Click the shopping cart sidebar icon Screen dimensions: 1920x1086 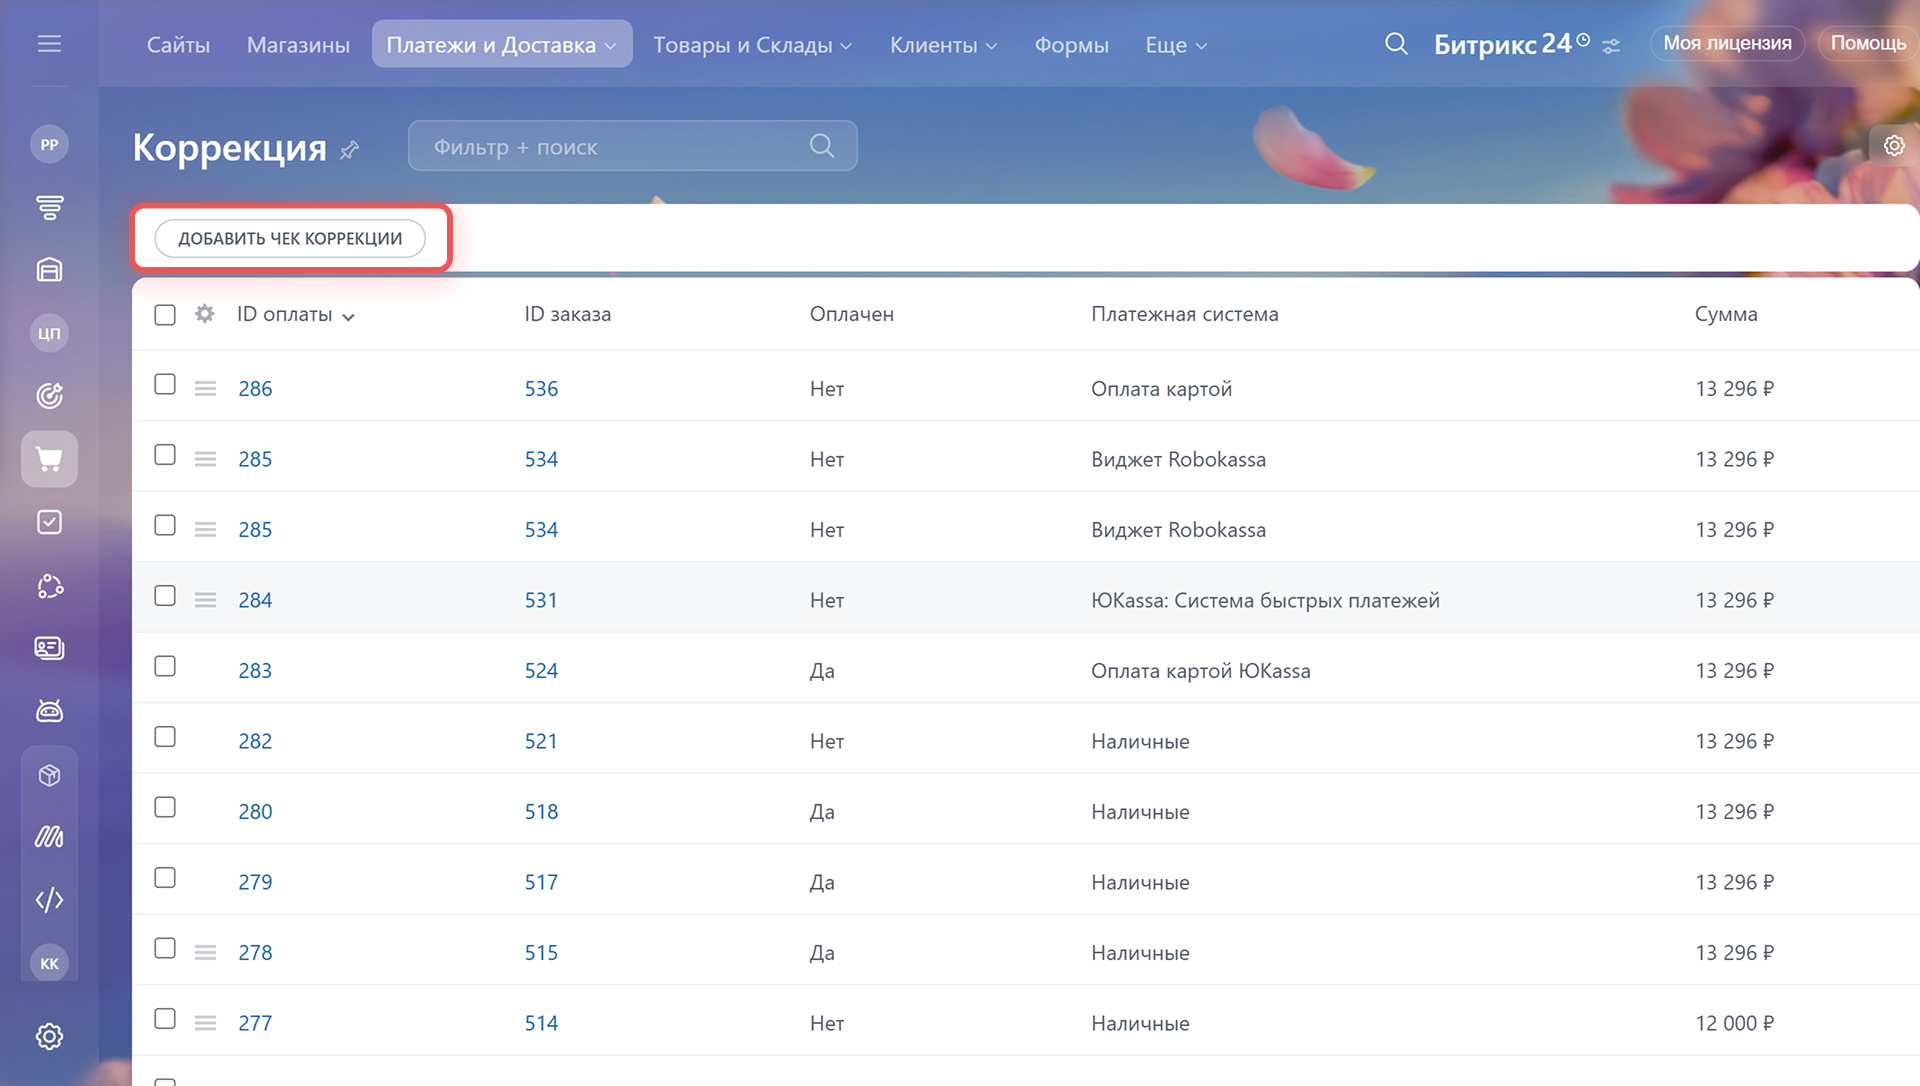tap(49, 459)
